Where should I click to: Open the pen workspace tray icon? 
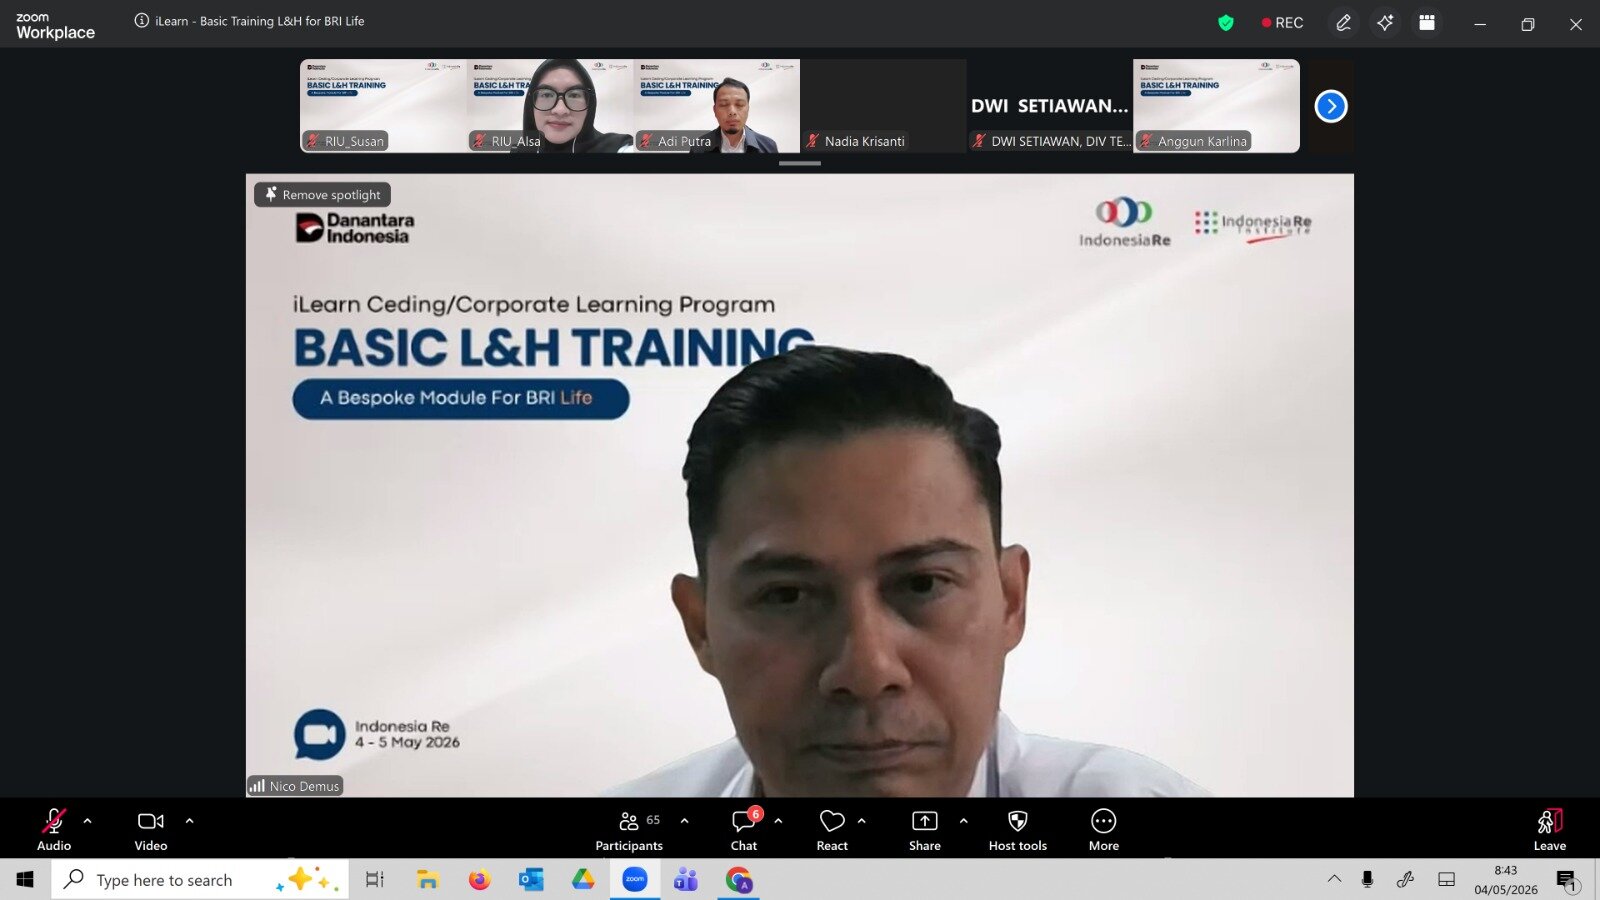point(1405,880)
